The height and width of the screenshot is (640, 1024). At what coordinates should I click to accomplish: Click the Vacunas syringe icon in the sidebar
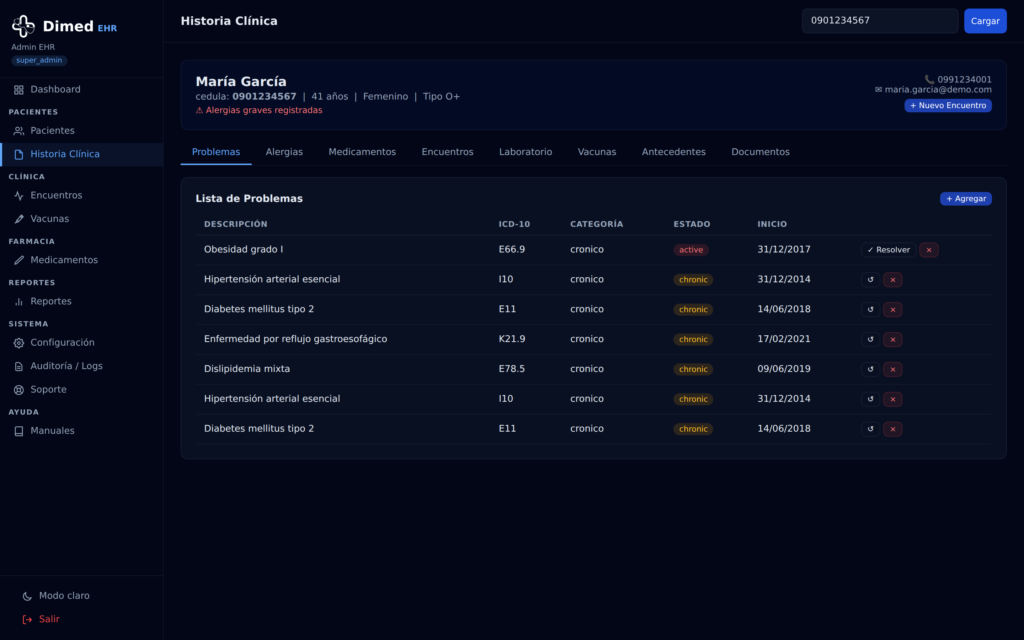click(x=19, y=219)
